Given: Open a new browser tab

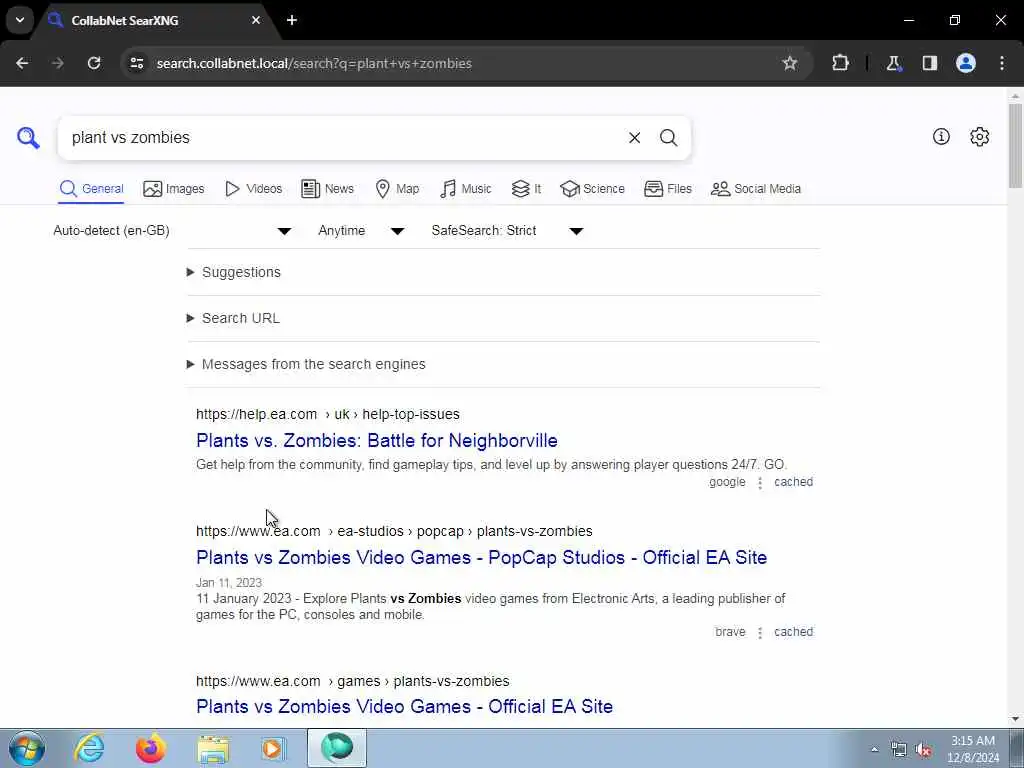Looking at the screenshot, I should 292,20.
